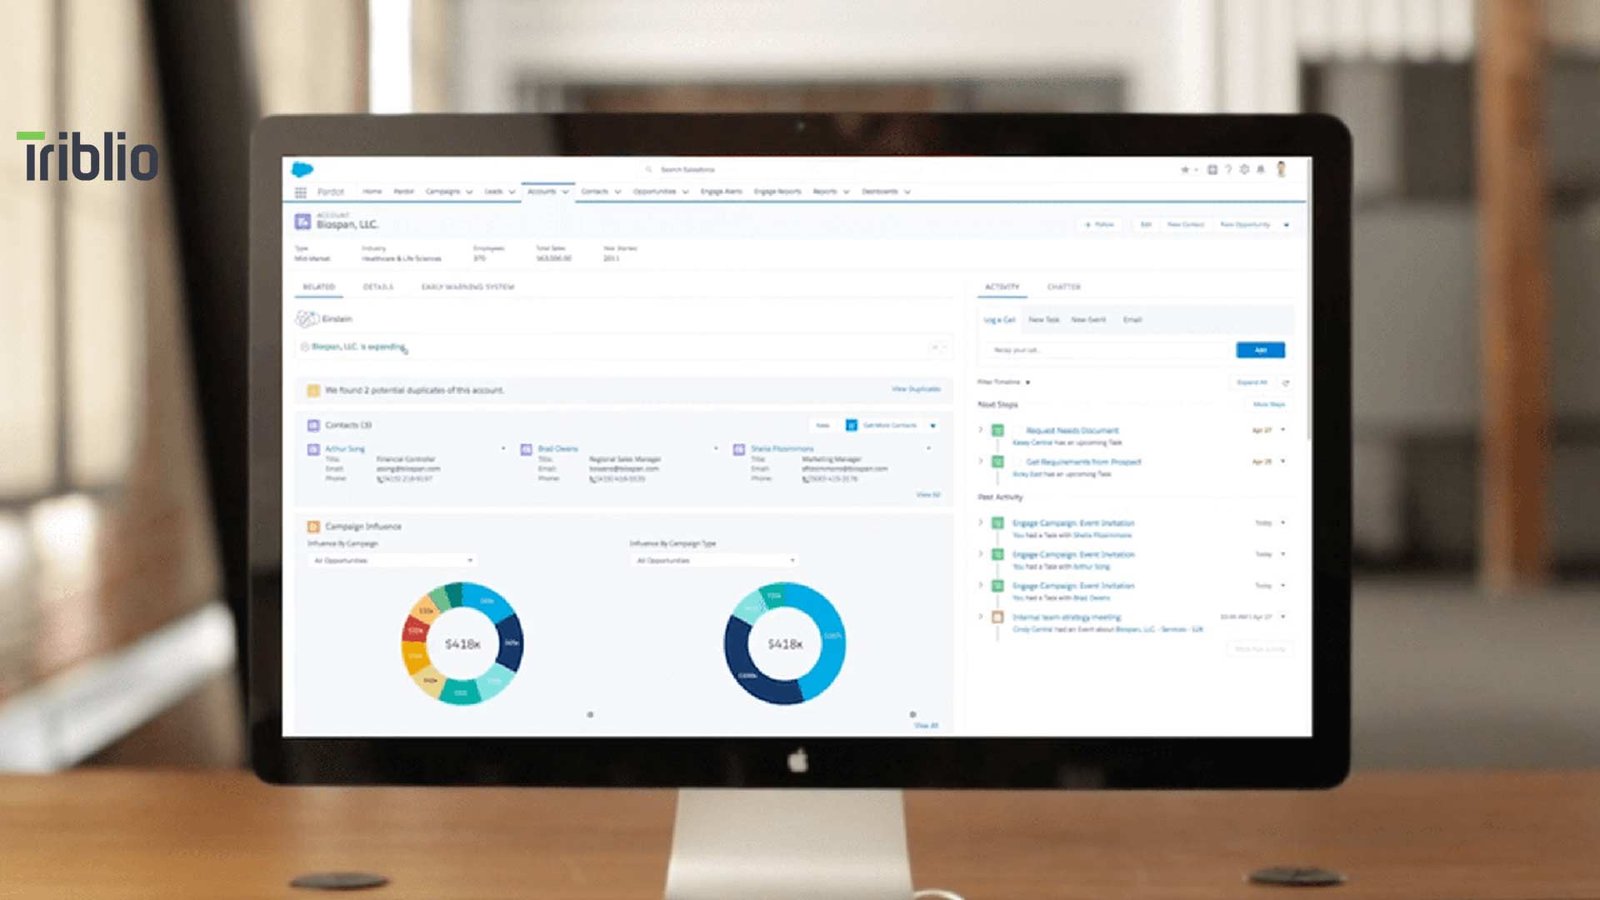Open the Filter Timeline icon
This screenshot has width=1600, height=900.
pos(1028,382)
